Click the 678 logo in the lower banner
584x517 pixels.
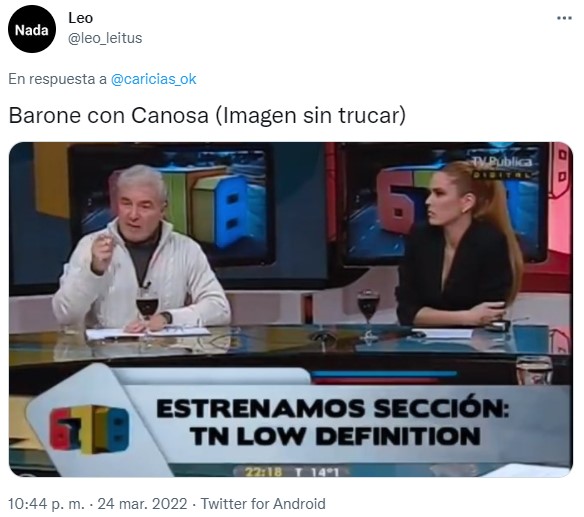89,428
